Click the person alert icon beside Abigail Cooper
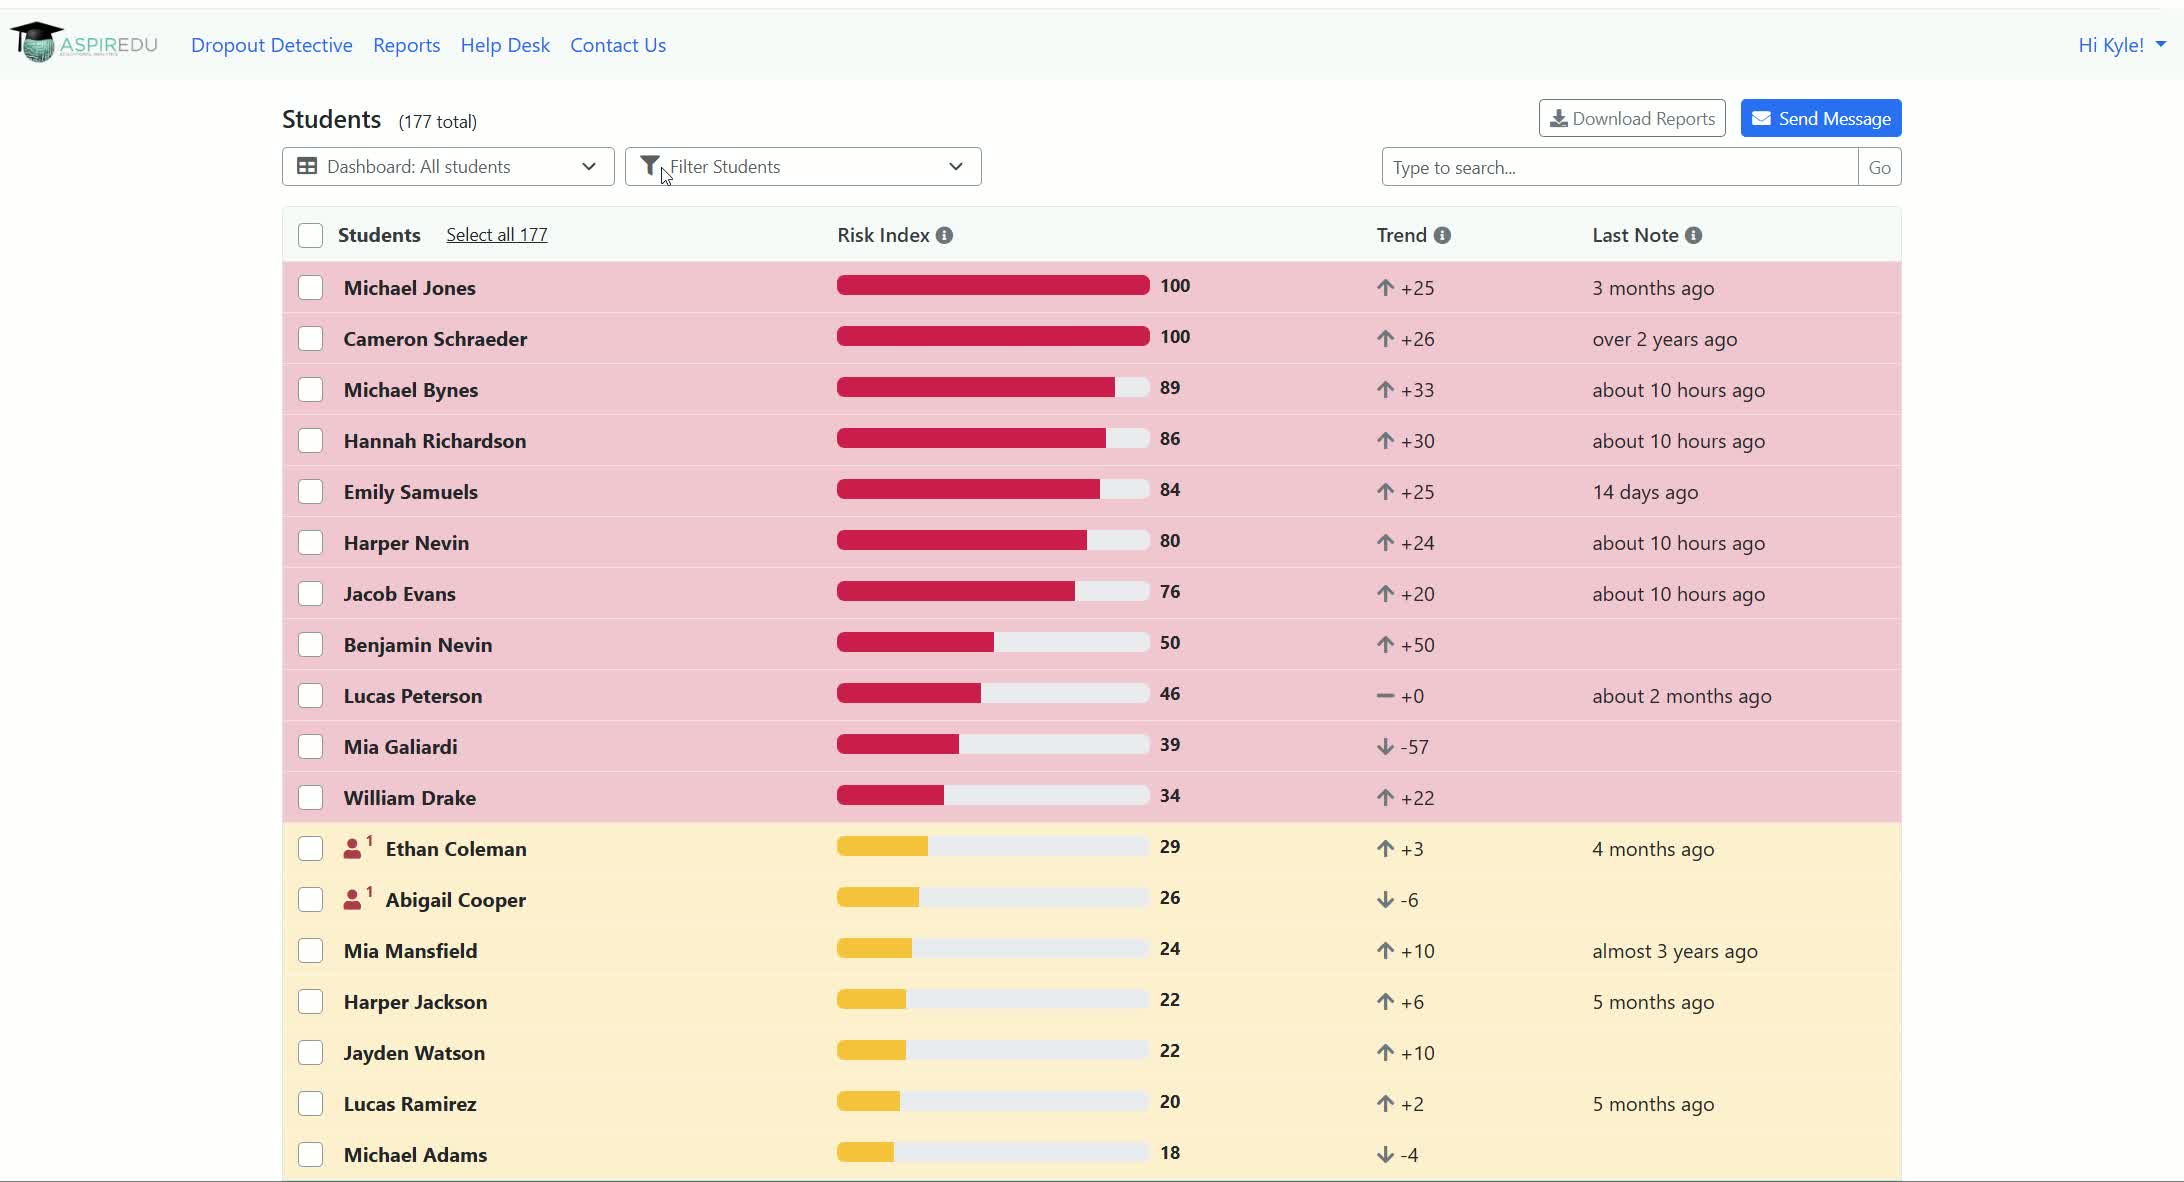This screenshot has height=1182, width=2184. point(356,899)
